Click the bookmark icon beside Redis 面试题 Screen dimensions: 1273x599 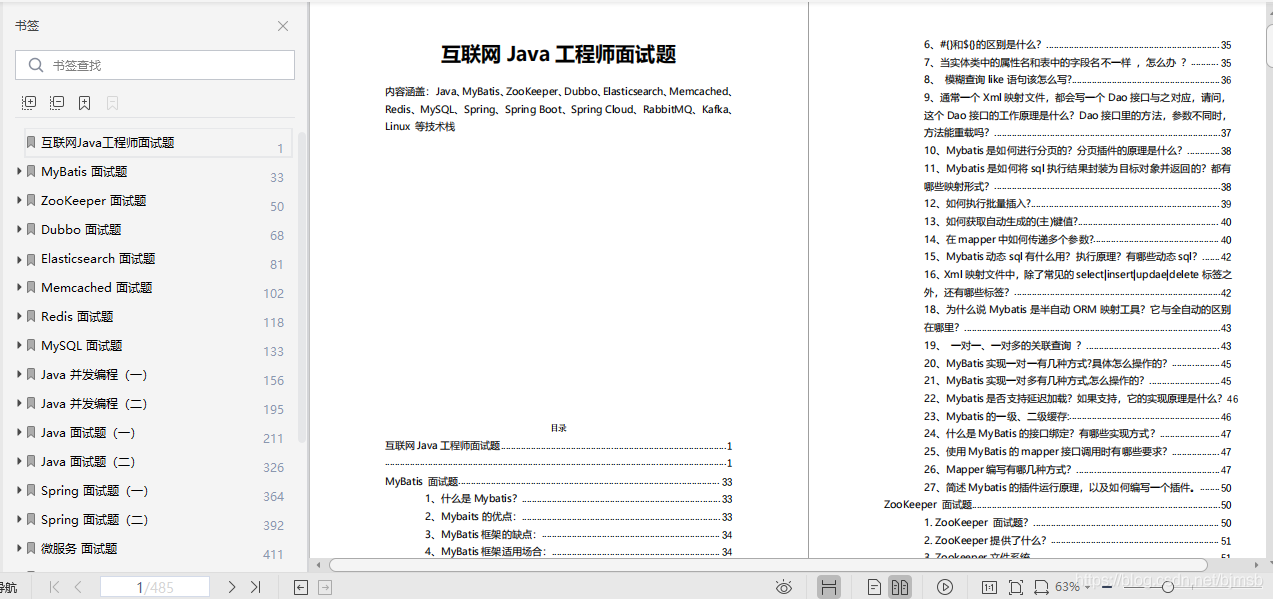pyautogui.click(x=32, y=316)
